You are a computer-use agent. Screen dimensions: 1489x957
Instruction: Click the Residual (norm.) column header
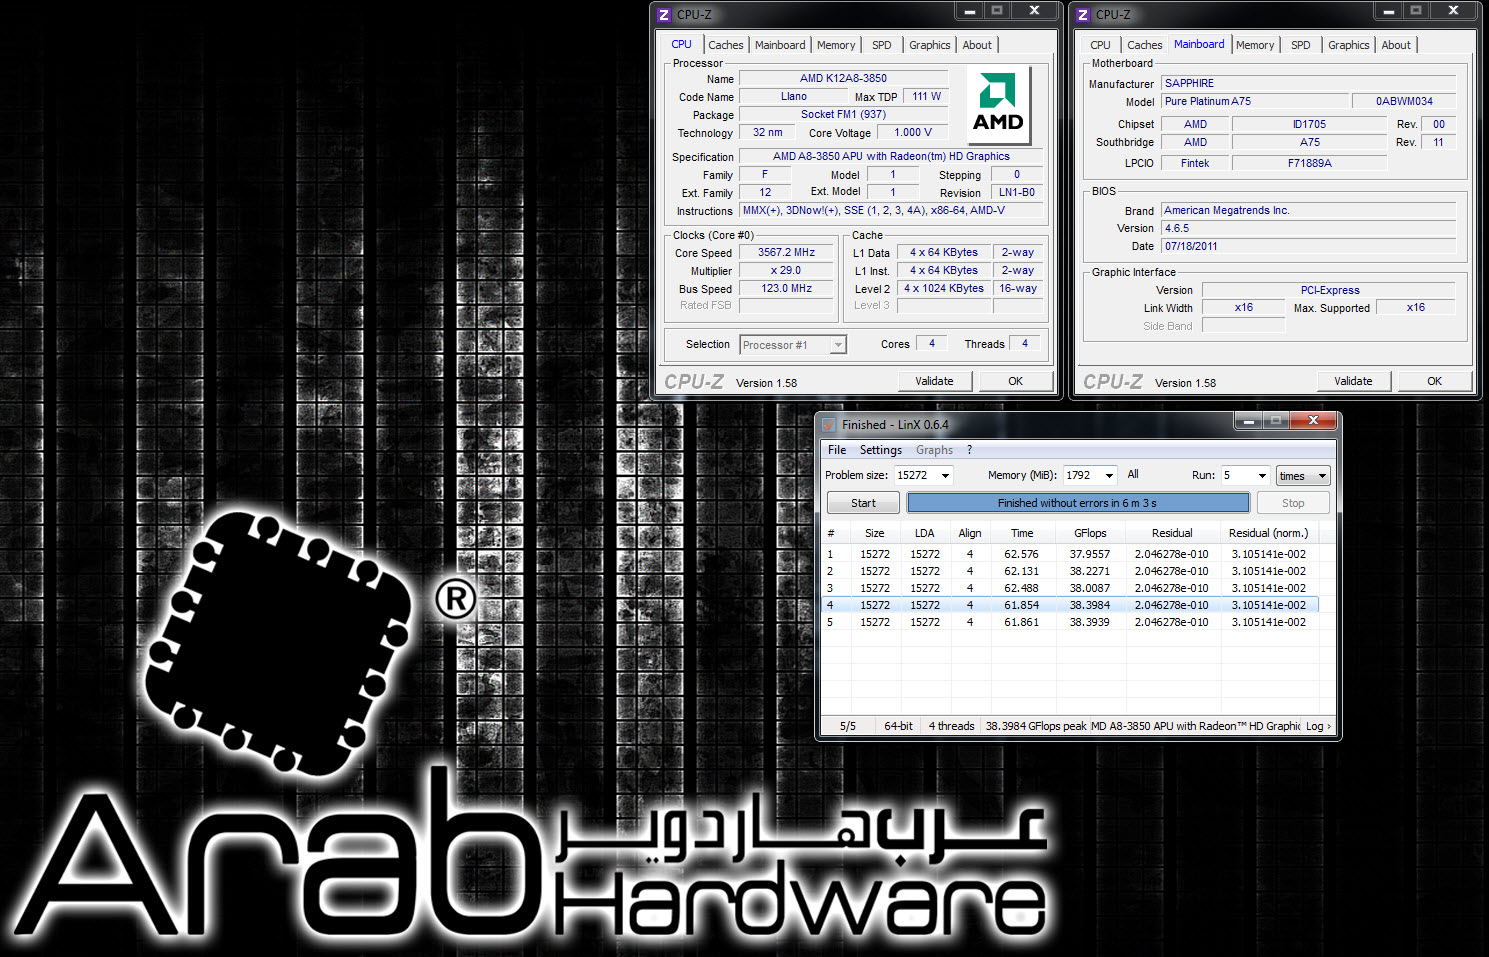pos(1268,533)
